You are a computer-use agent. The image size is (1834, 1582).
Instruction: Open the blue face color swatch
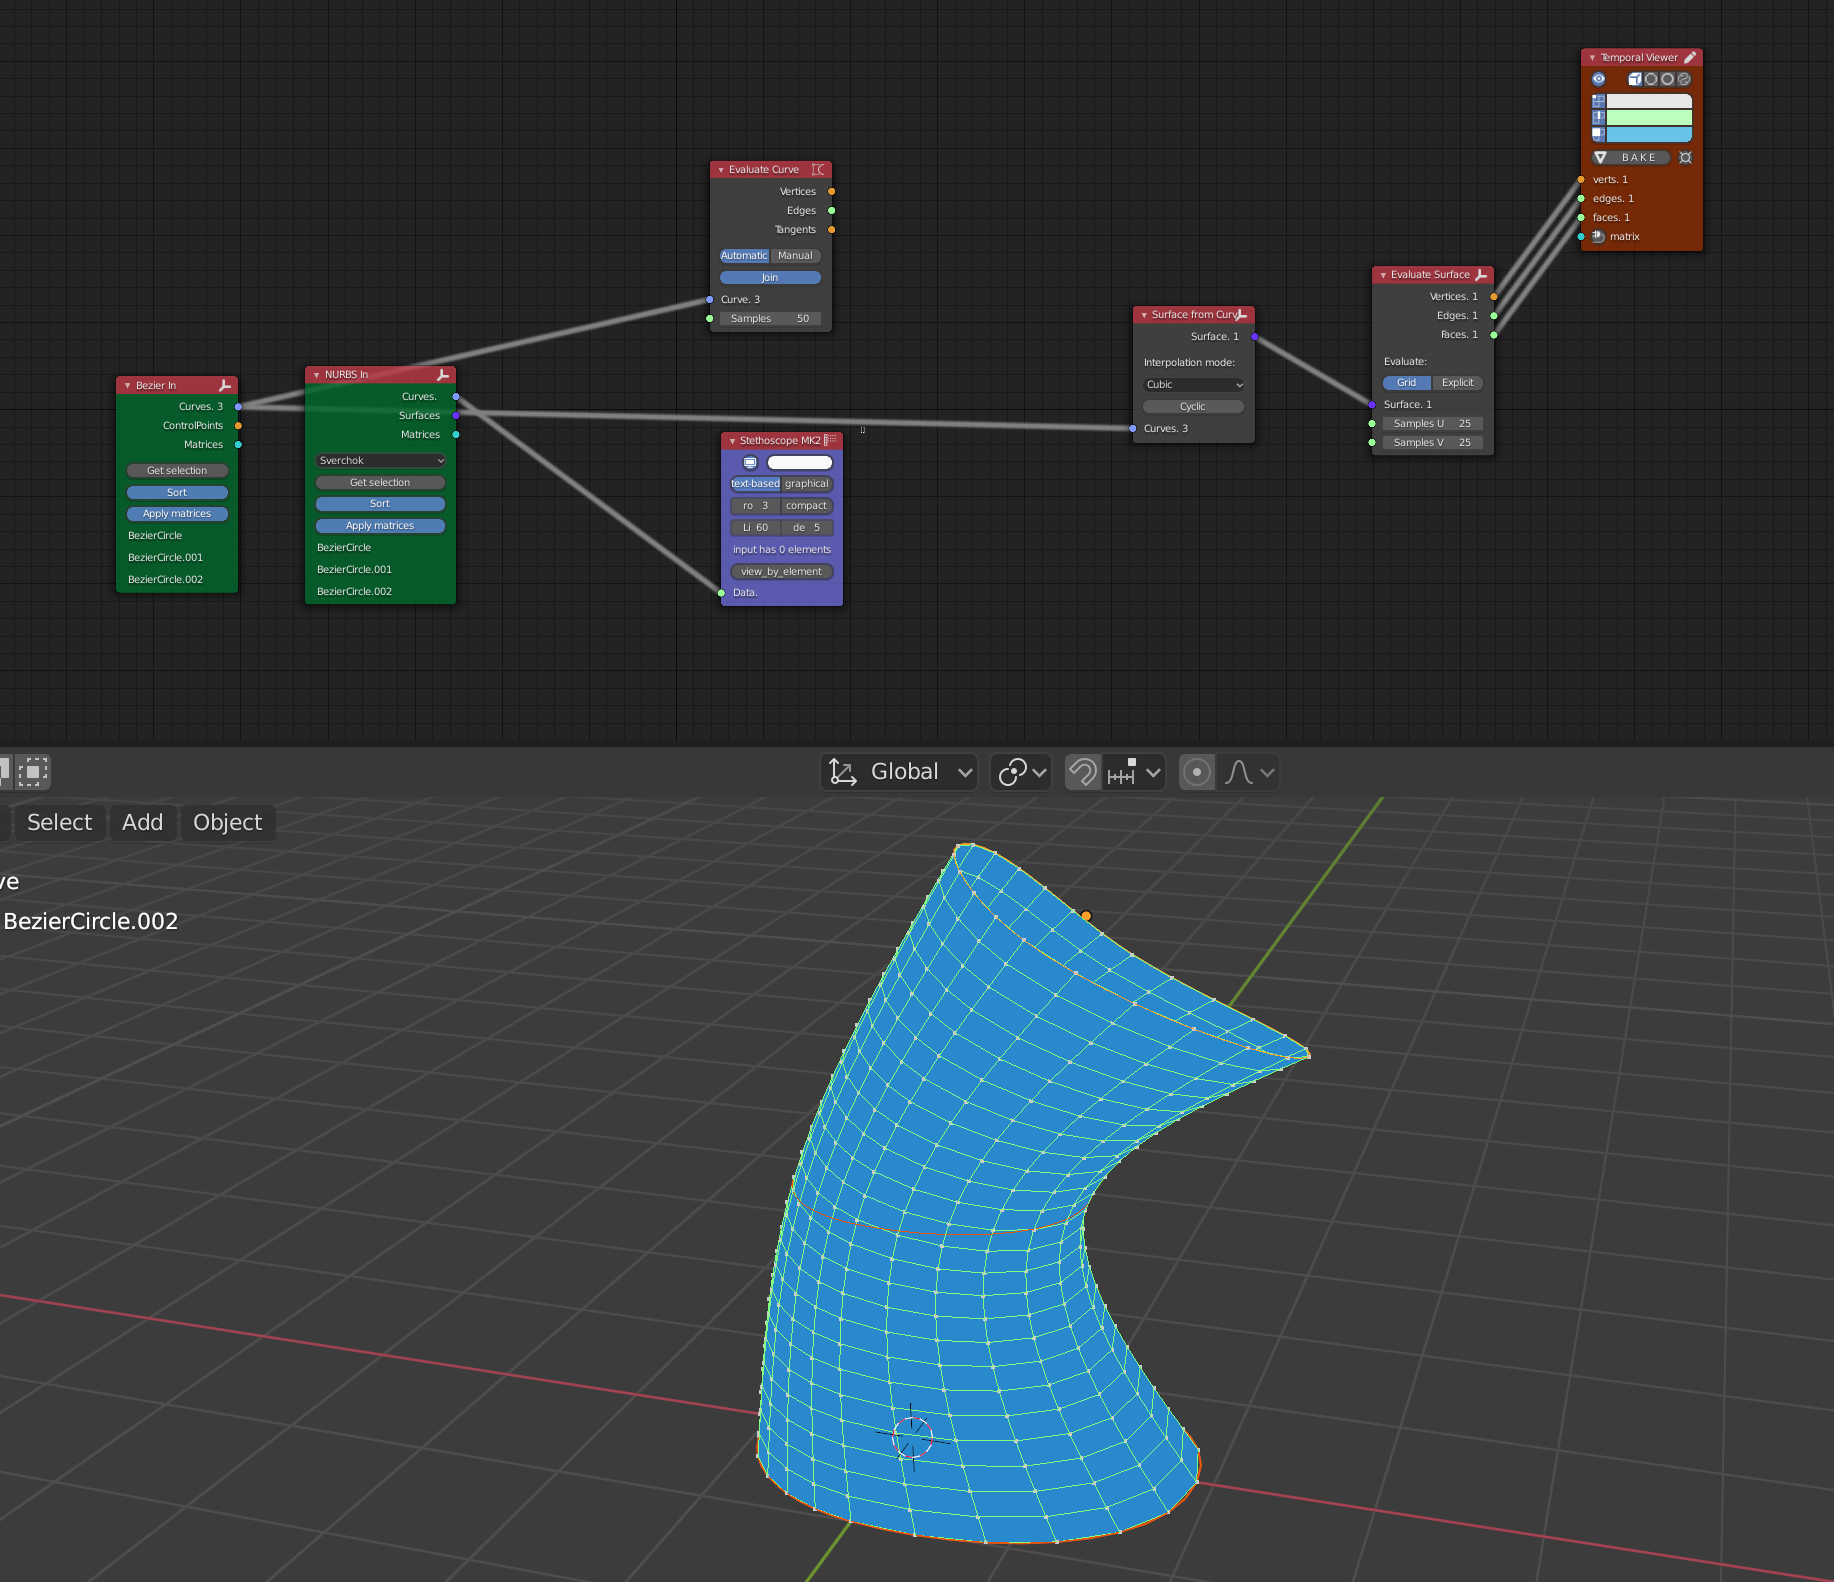tap(1649, 134)
